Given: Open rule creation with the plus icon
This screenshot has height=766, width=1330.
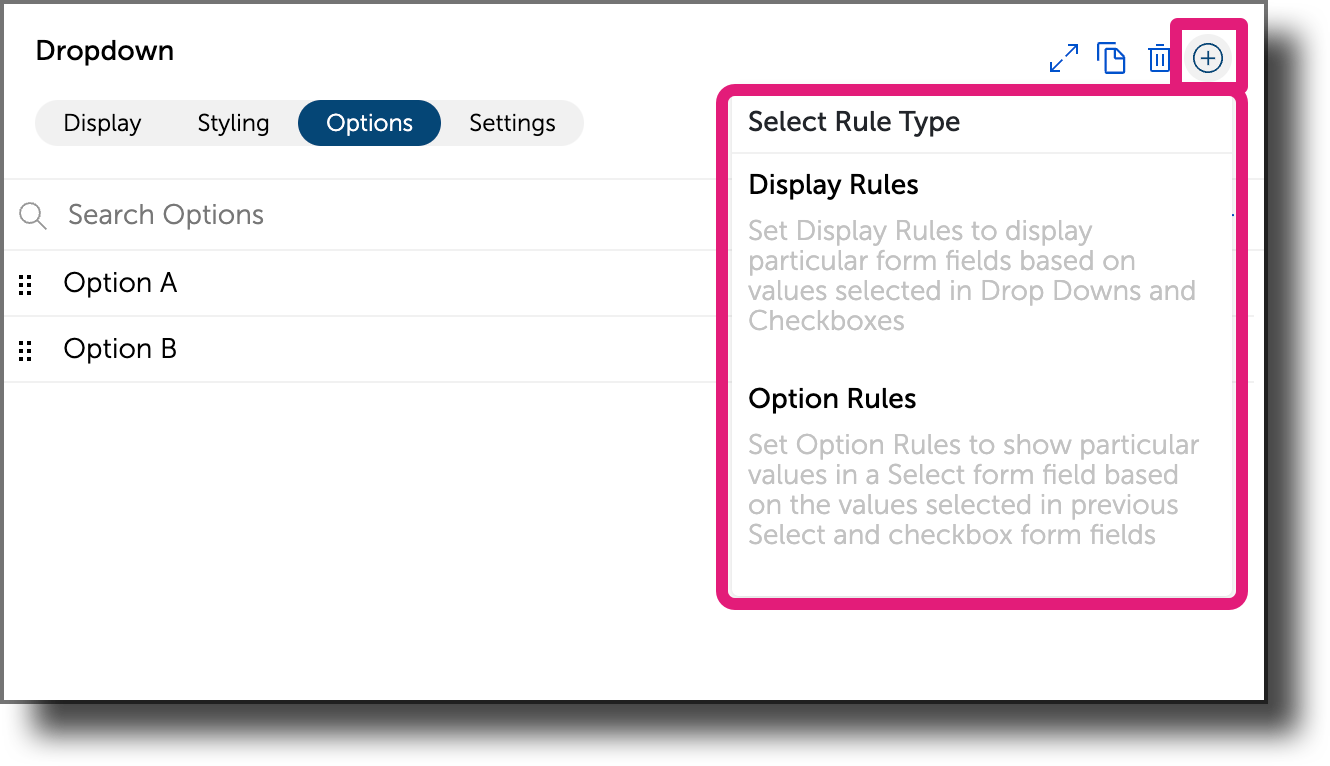Looking at the screenshot, I should coord(1208,58).
